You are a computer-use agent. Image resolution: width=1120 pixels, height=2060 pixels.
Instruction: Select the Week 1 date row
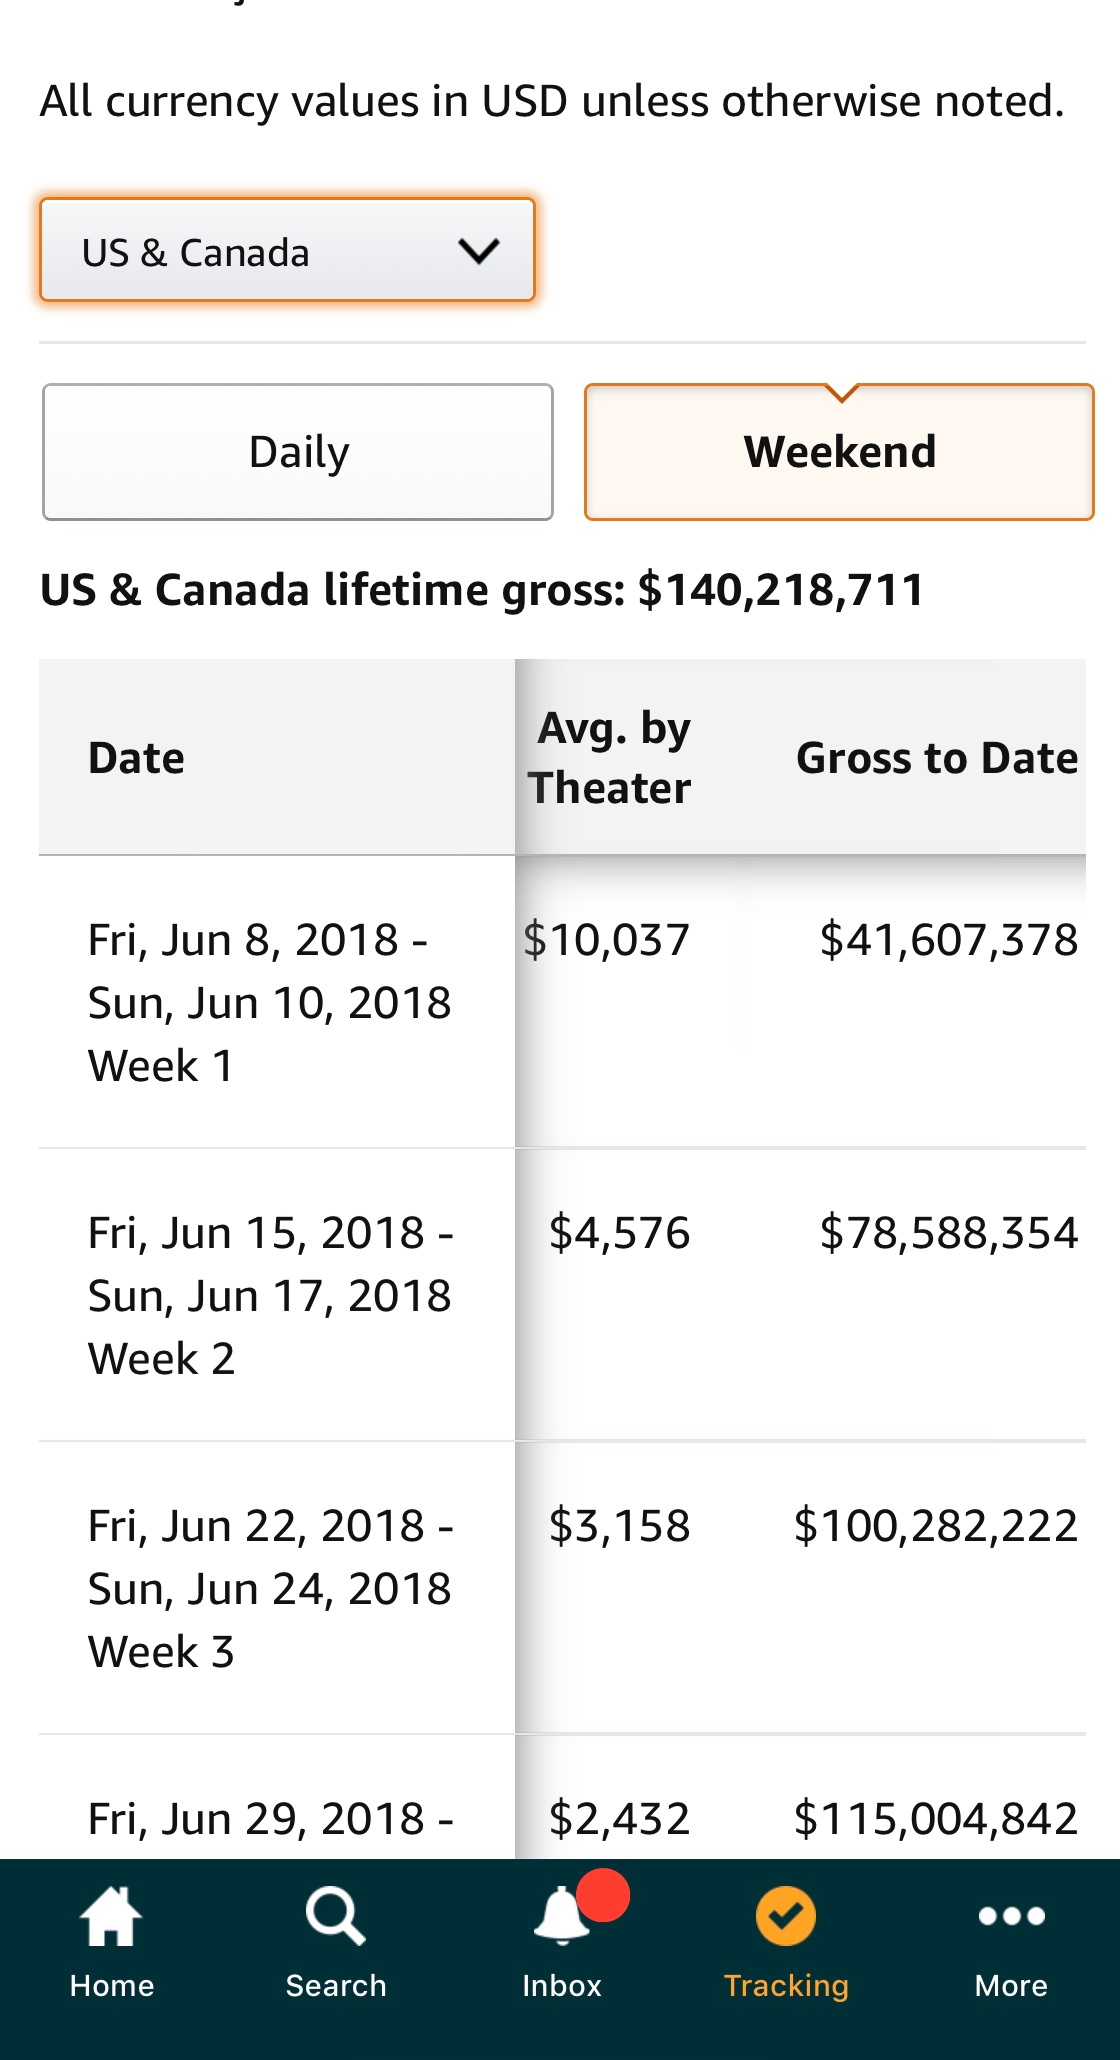point(270,1002)
